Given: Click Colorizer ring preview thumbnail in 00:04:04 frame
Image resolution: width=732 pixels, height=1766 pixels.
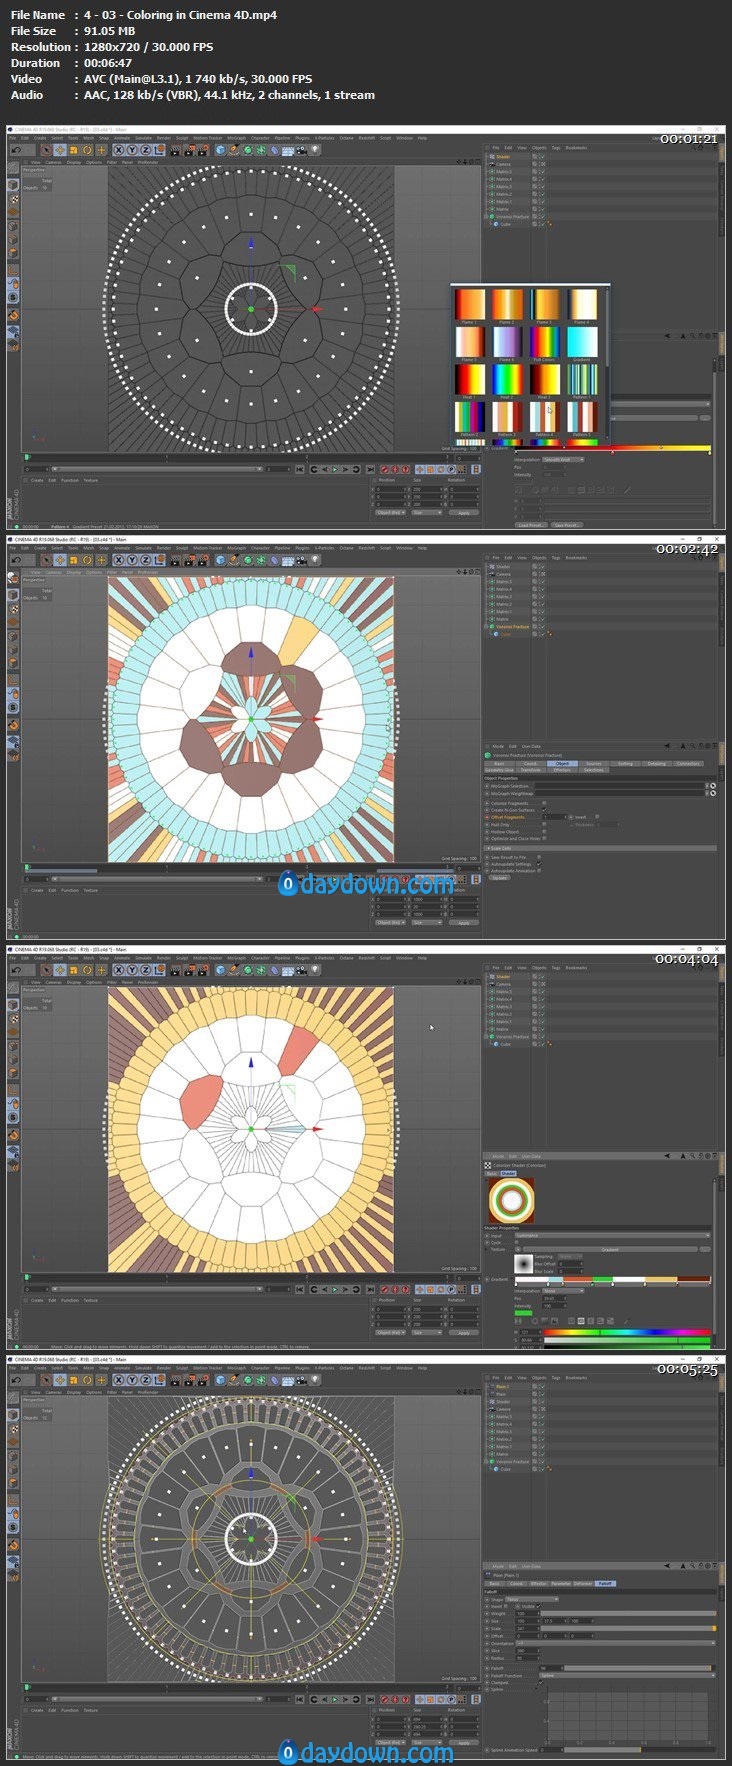Looking at the screenshot, I should click(511, 1200).
